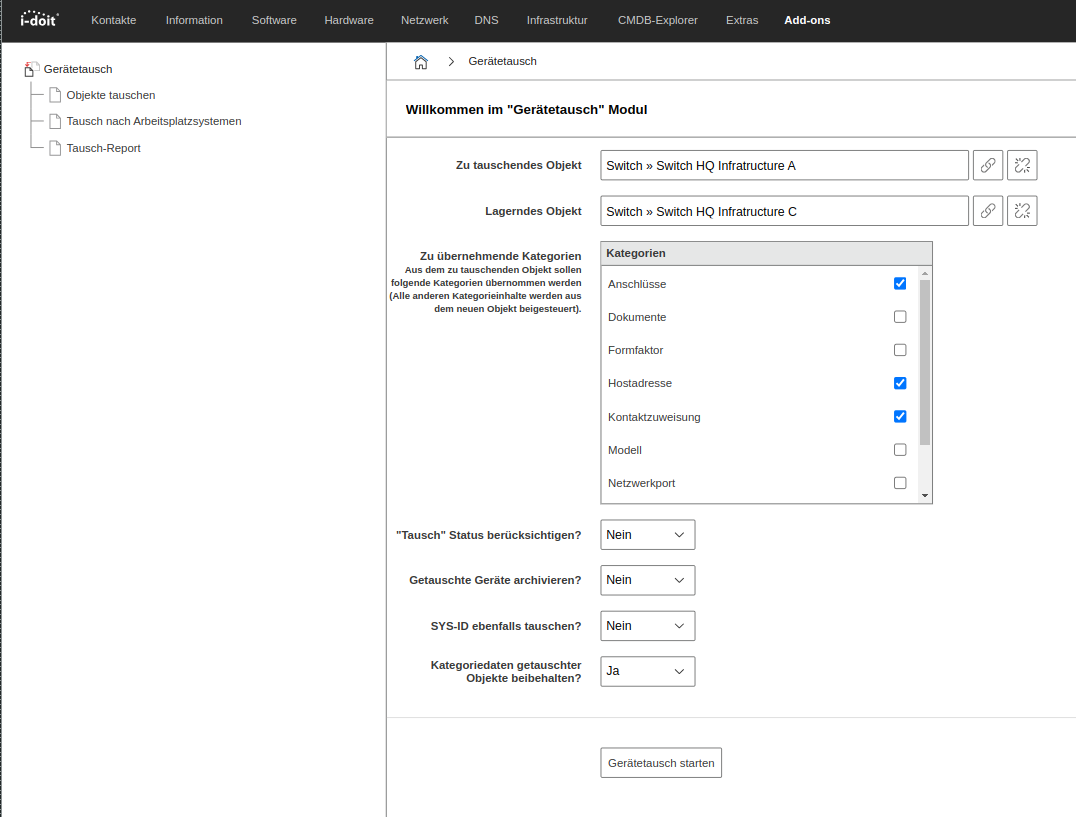Check the Netzwerkport category

pyautogui.click(x=900, y=483)
